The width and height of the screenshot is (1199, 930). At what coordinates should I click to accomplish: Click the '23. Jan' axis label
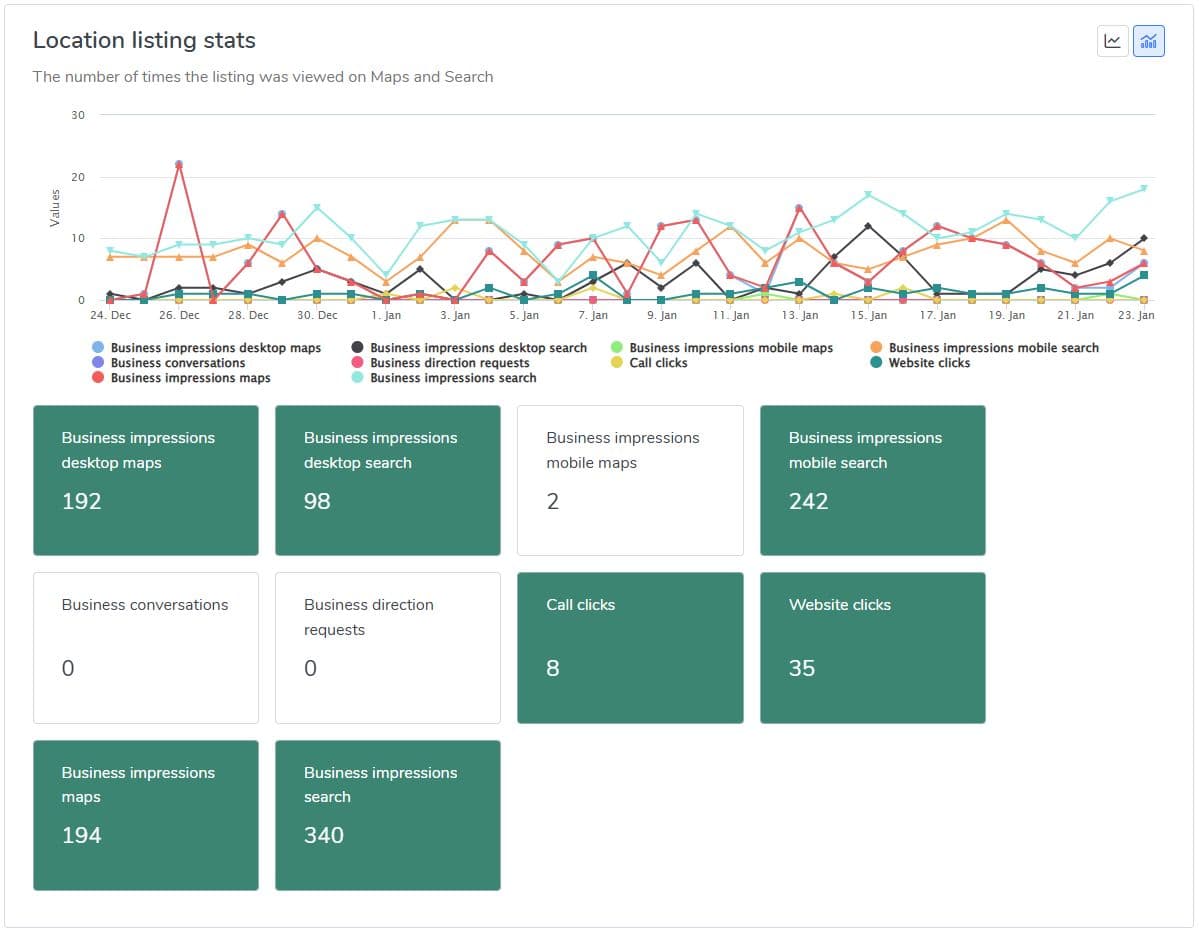[x=1136, y=315]
